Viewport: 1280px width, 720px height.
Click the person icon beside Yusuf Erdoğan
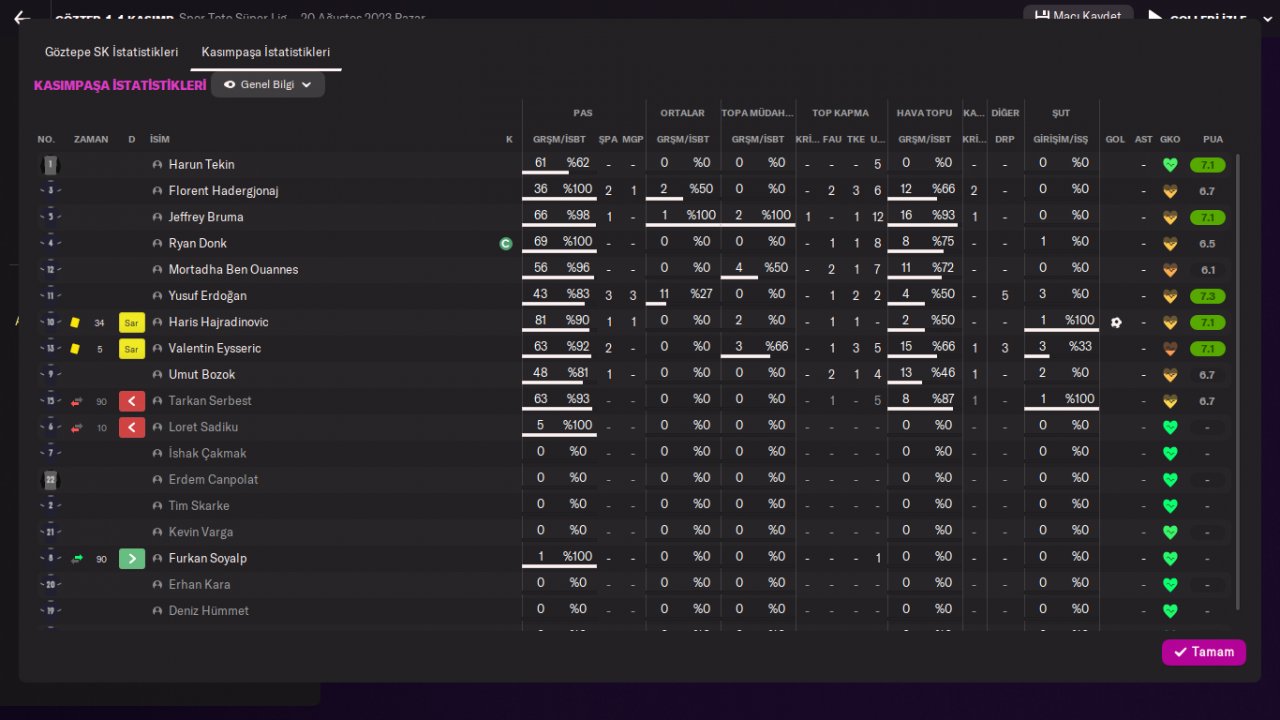coord(157,296)
